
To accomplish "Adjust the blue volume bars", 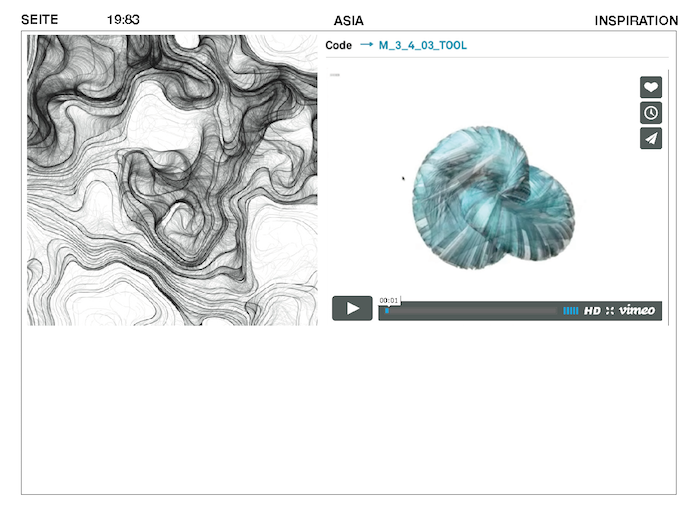I will click(570, 311).
